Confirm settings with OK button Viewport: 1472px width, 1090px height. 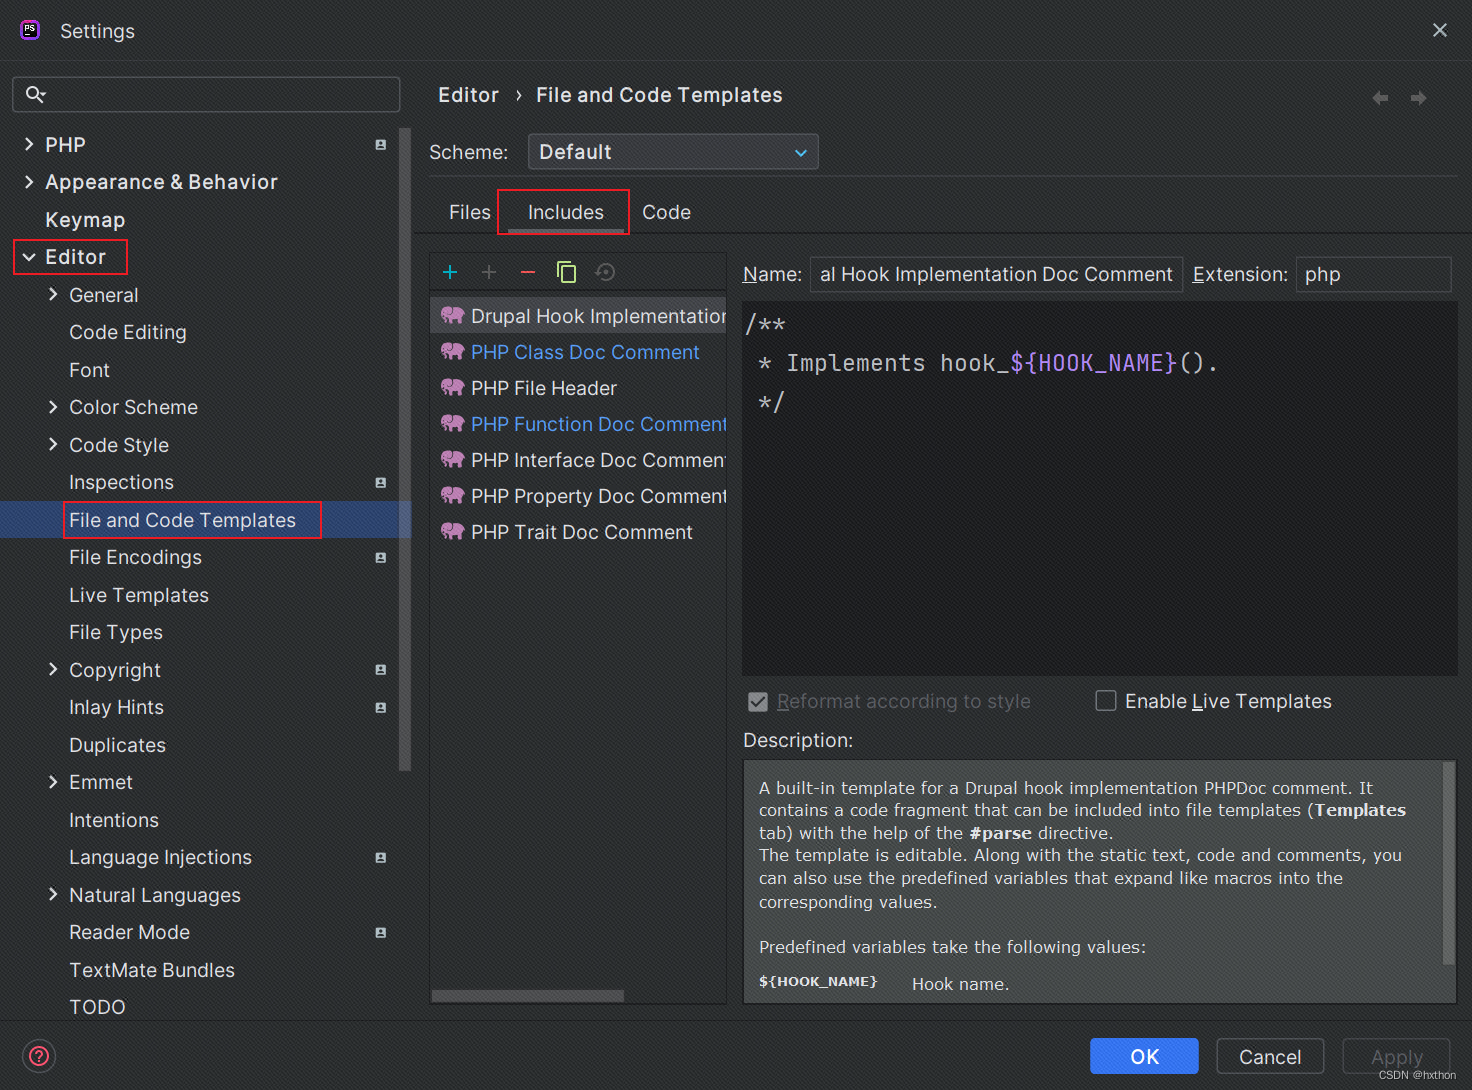[x=1144, y=1056]
